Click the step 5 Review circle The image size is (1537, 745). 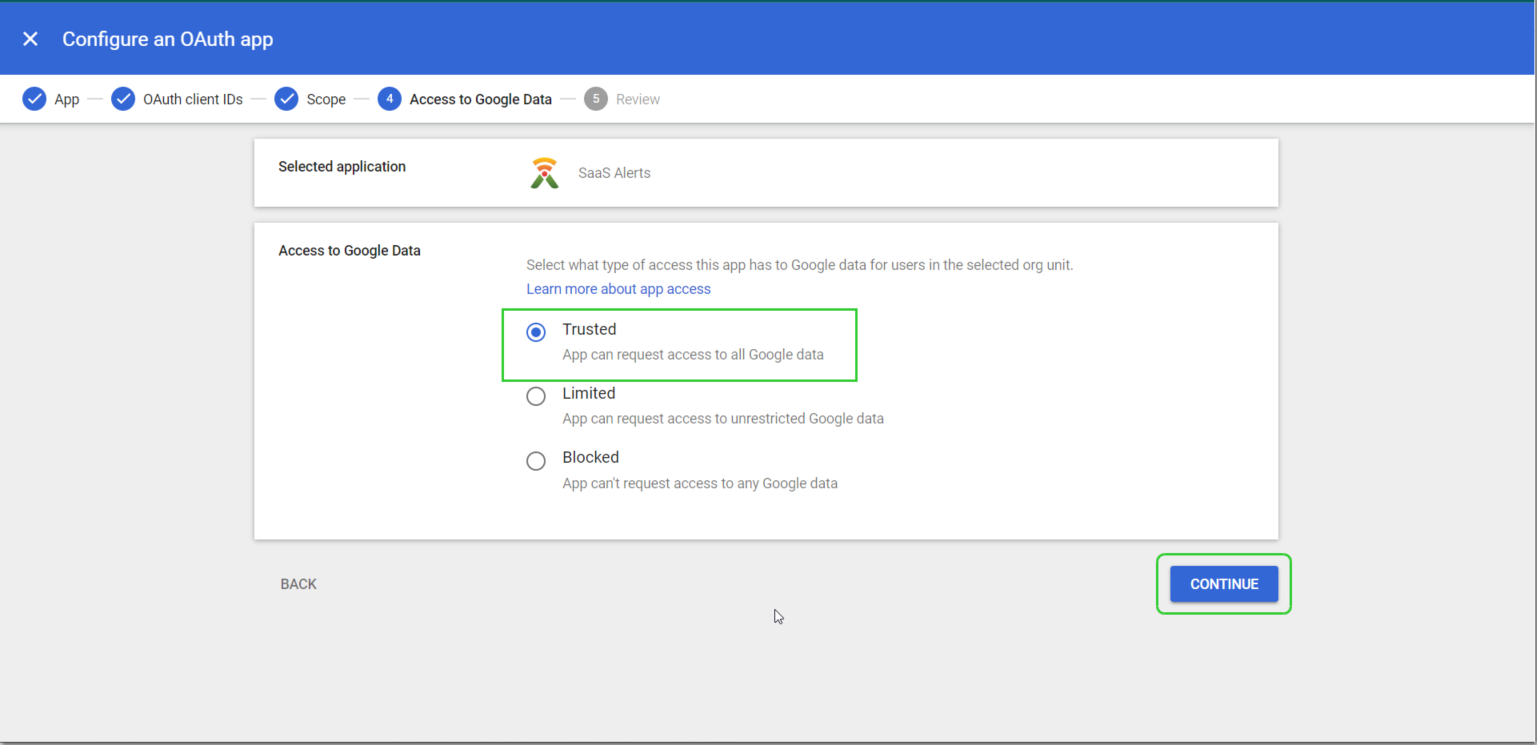click(x=596, y=99)
